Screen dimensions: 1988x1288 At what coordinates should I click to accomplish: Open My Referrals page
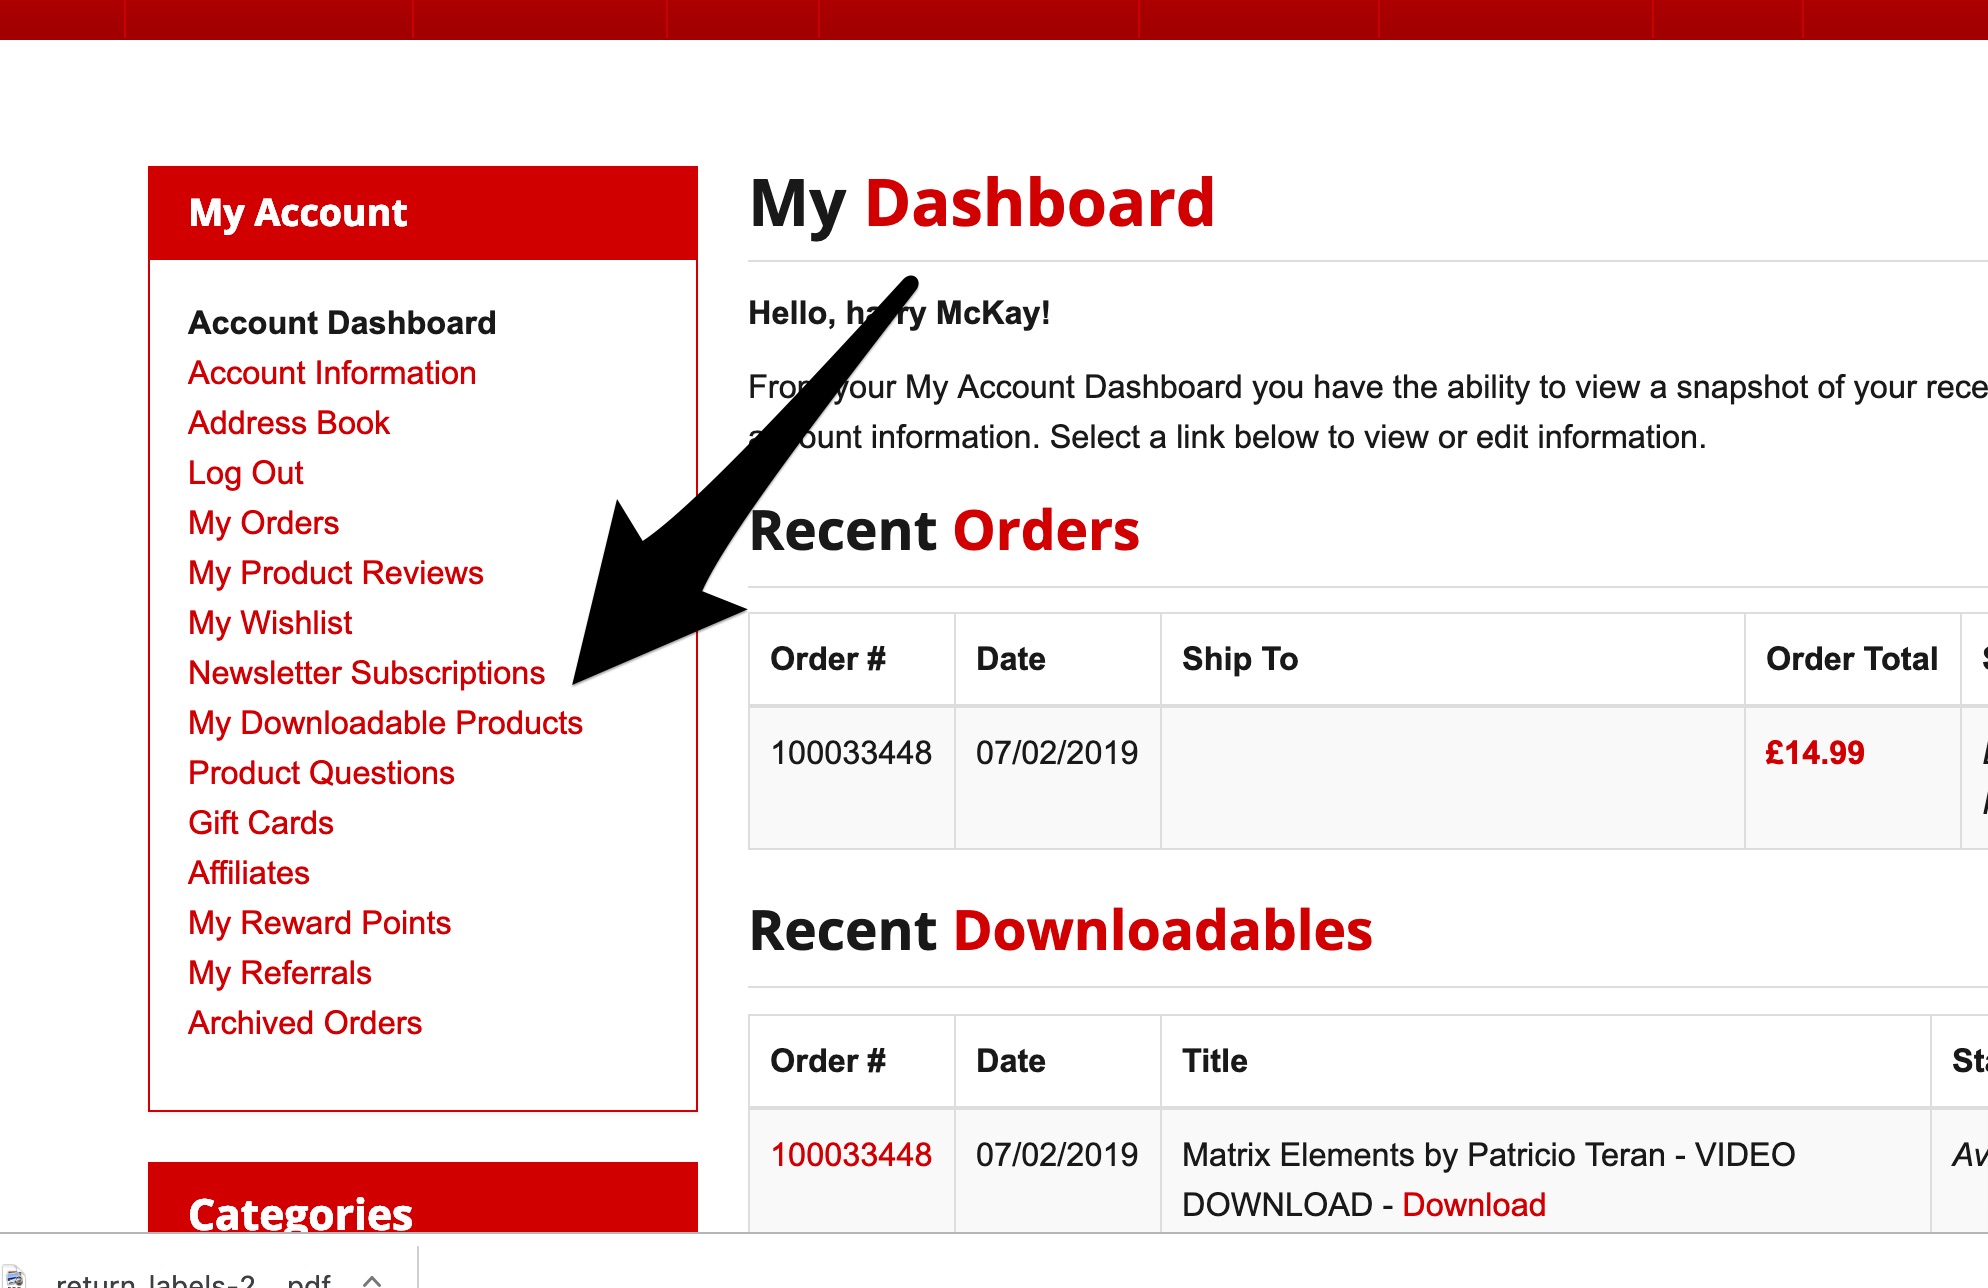[279, 973]
